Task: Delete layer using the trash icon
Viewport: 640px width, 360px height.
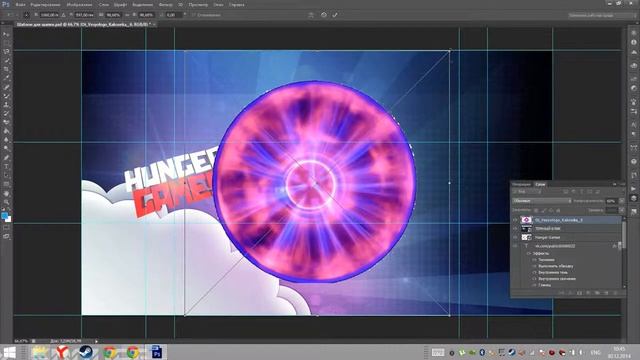Action: coord(615,293)
